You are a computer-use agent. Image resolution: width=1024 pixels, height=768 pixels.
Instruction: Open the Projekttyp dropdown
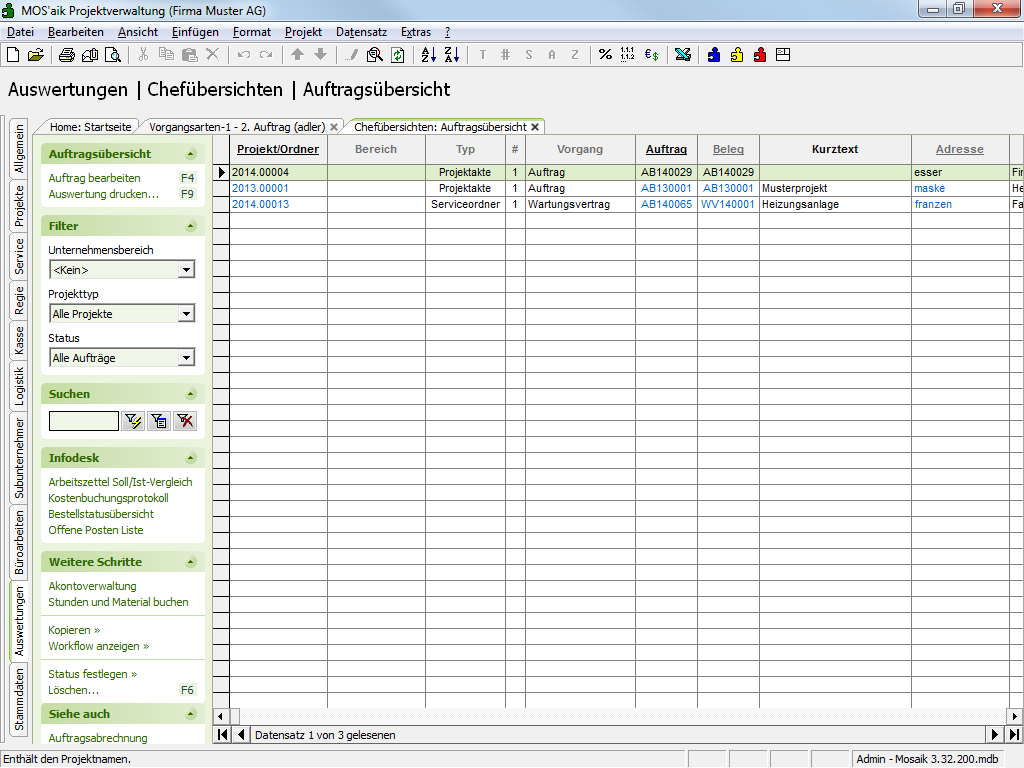[187, 314]
